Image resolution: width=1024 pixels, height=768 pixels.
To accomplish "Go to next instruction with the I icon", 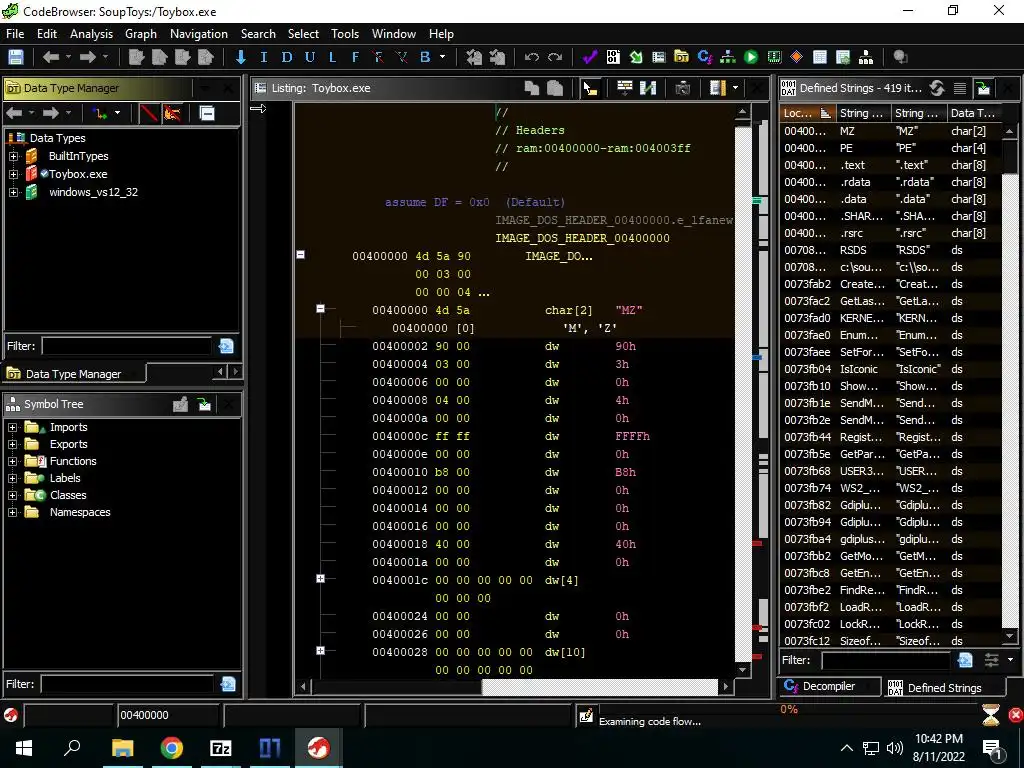I will [x=264, y=57].
